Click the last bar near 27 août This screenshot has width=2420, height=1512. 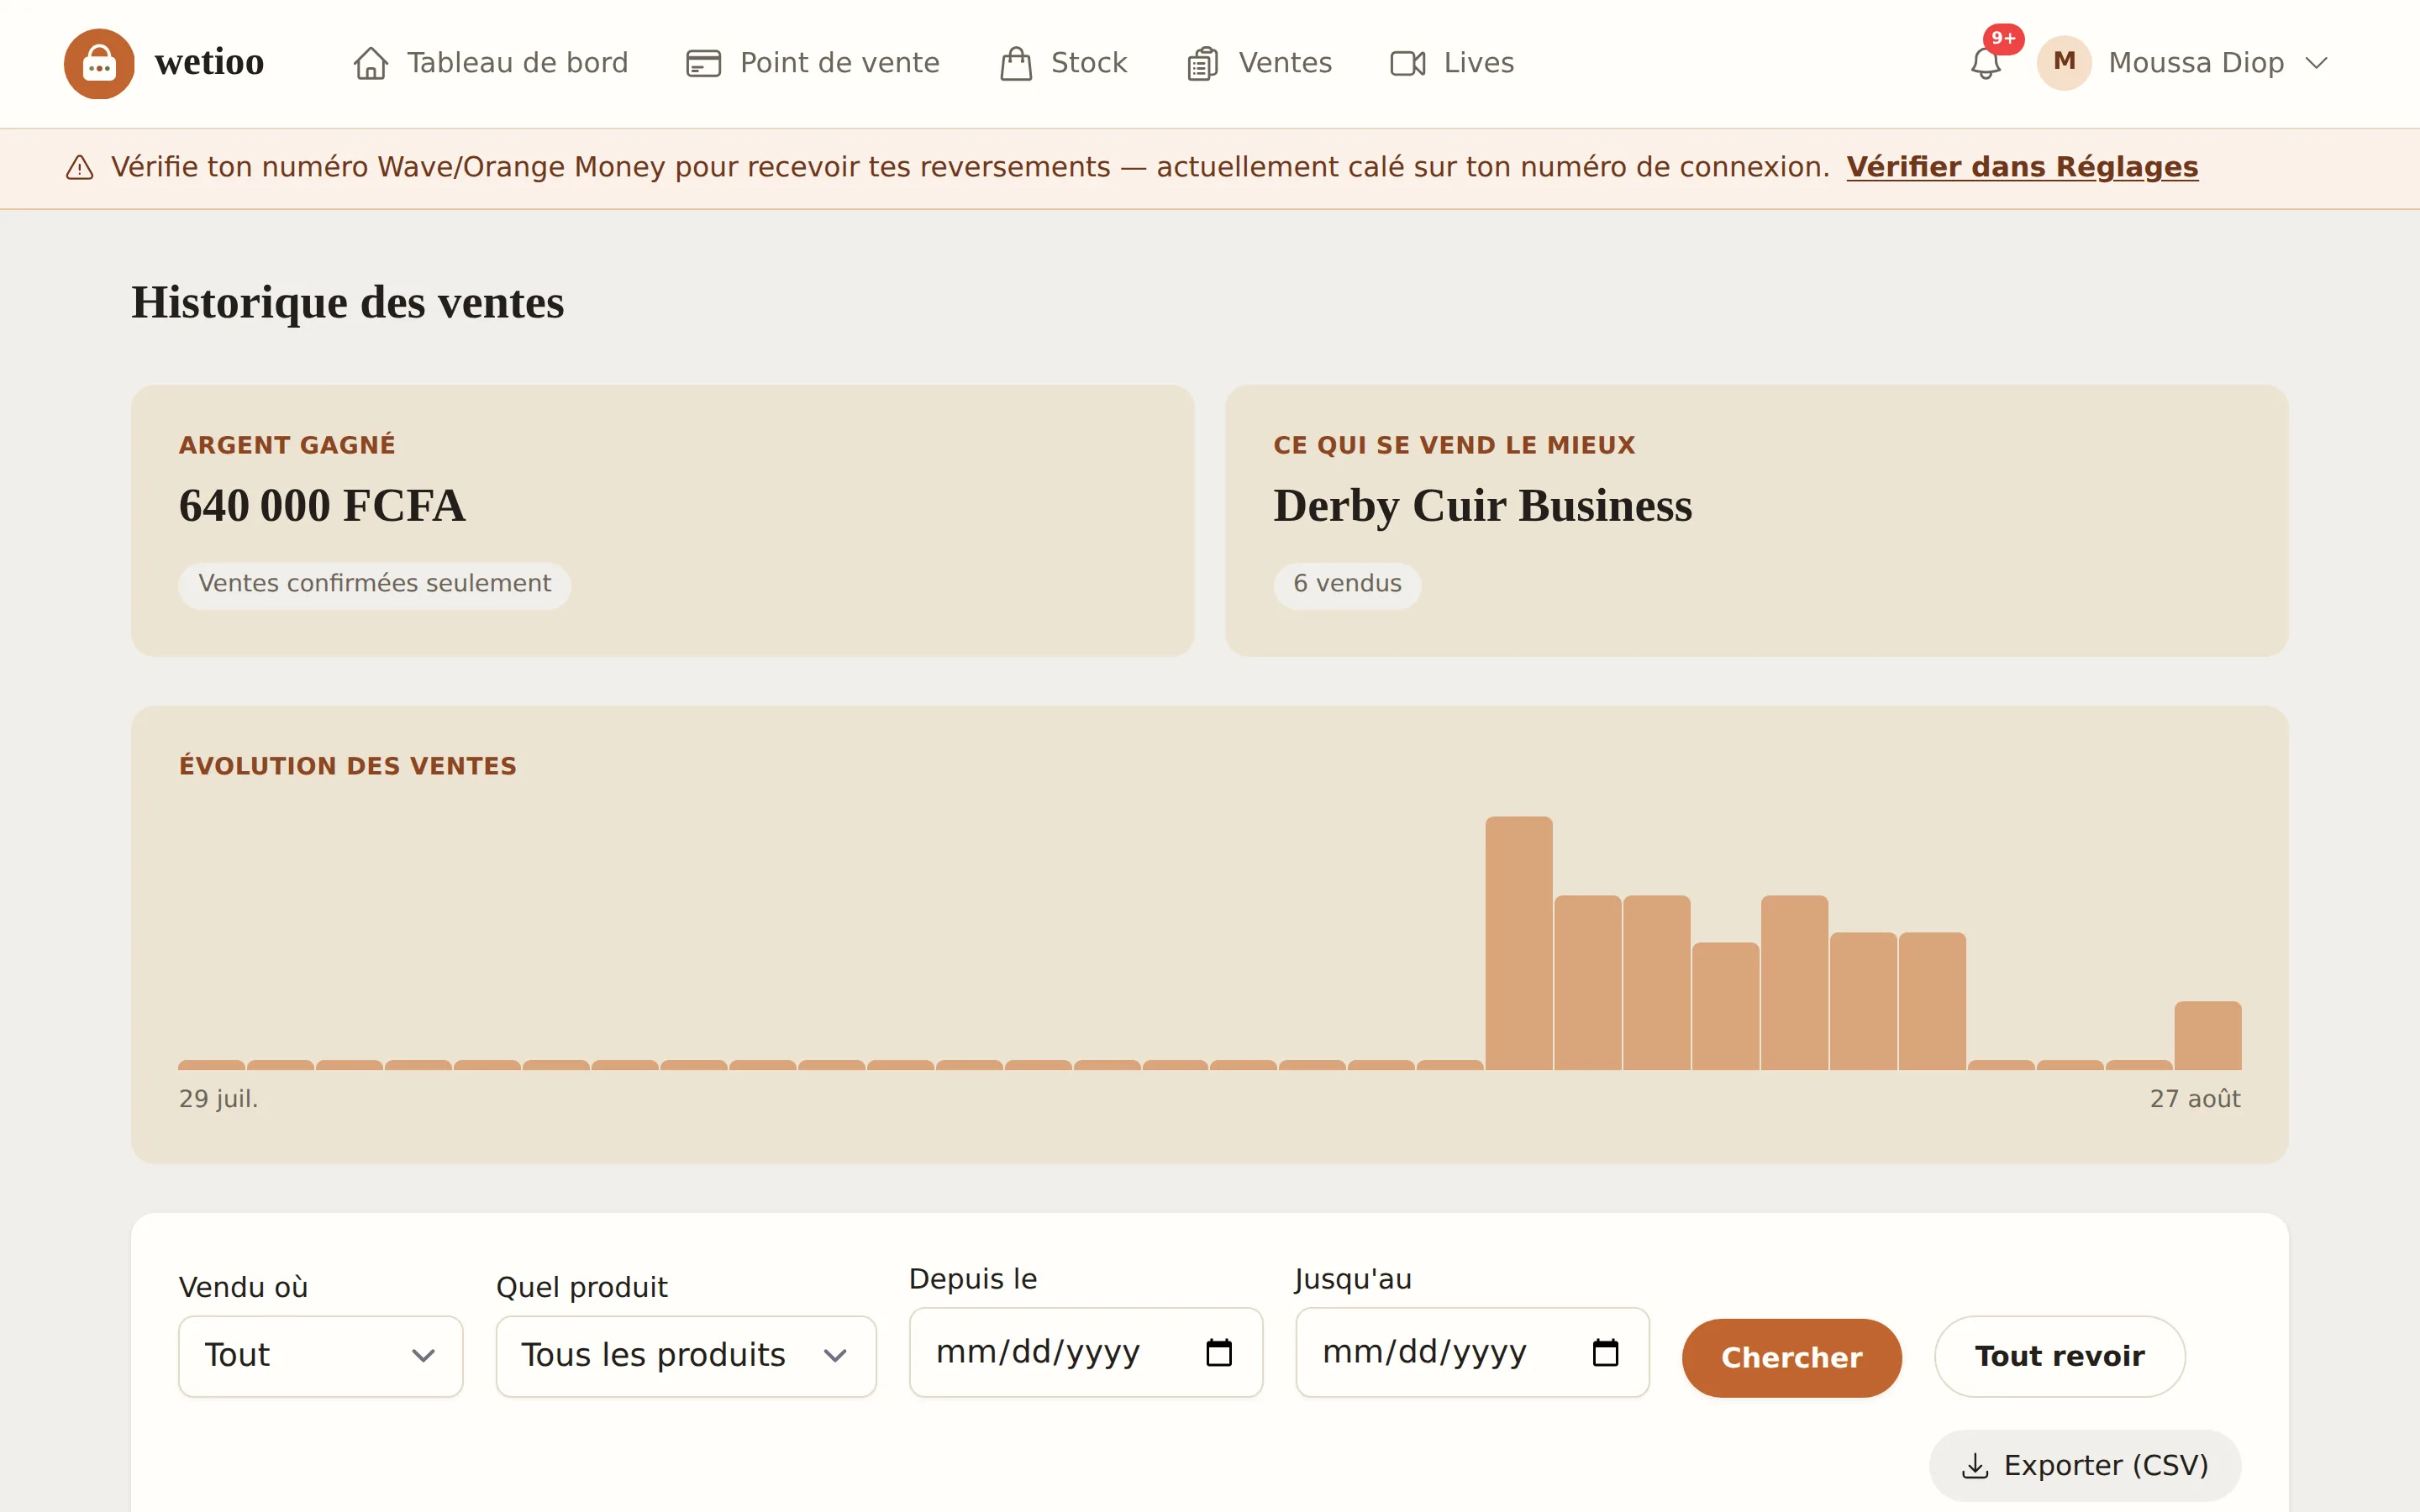pyautogui.click(x=2207, y=1036)
